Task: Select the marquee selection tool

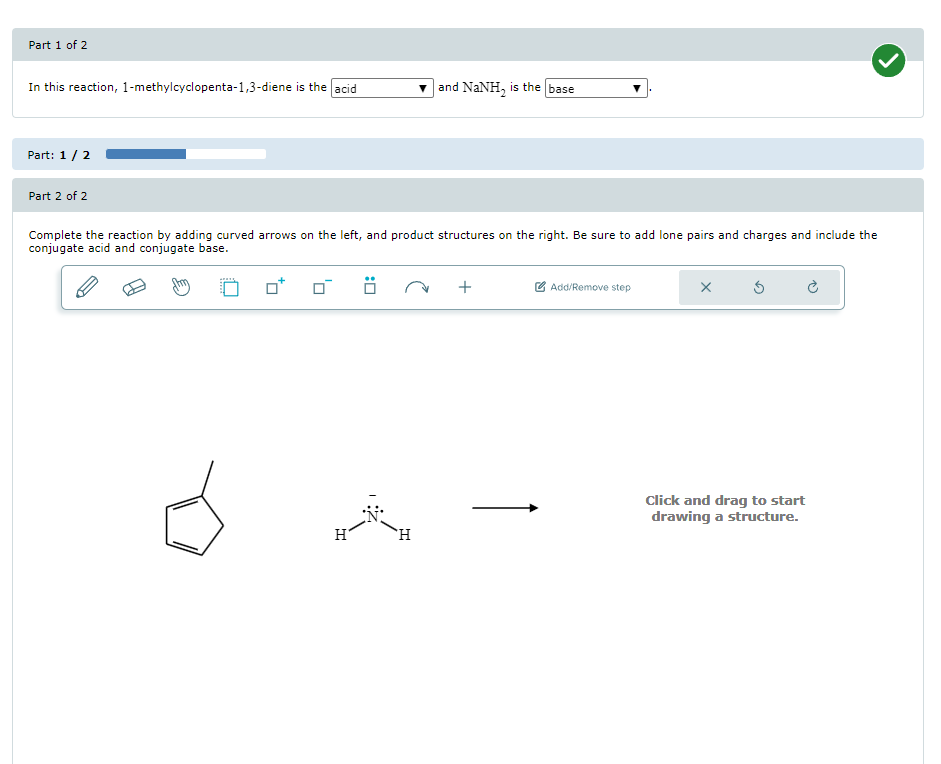Action: coord(229,287)
